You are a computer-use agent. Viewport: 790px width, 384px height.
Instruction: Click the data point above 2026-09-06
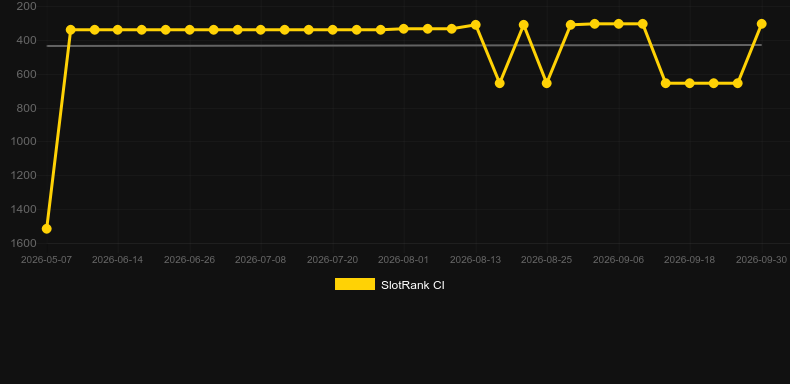[x=619, y=24]
